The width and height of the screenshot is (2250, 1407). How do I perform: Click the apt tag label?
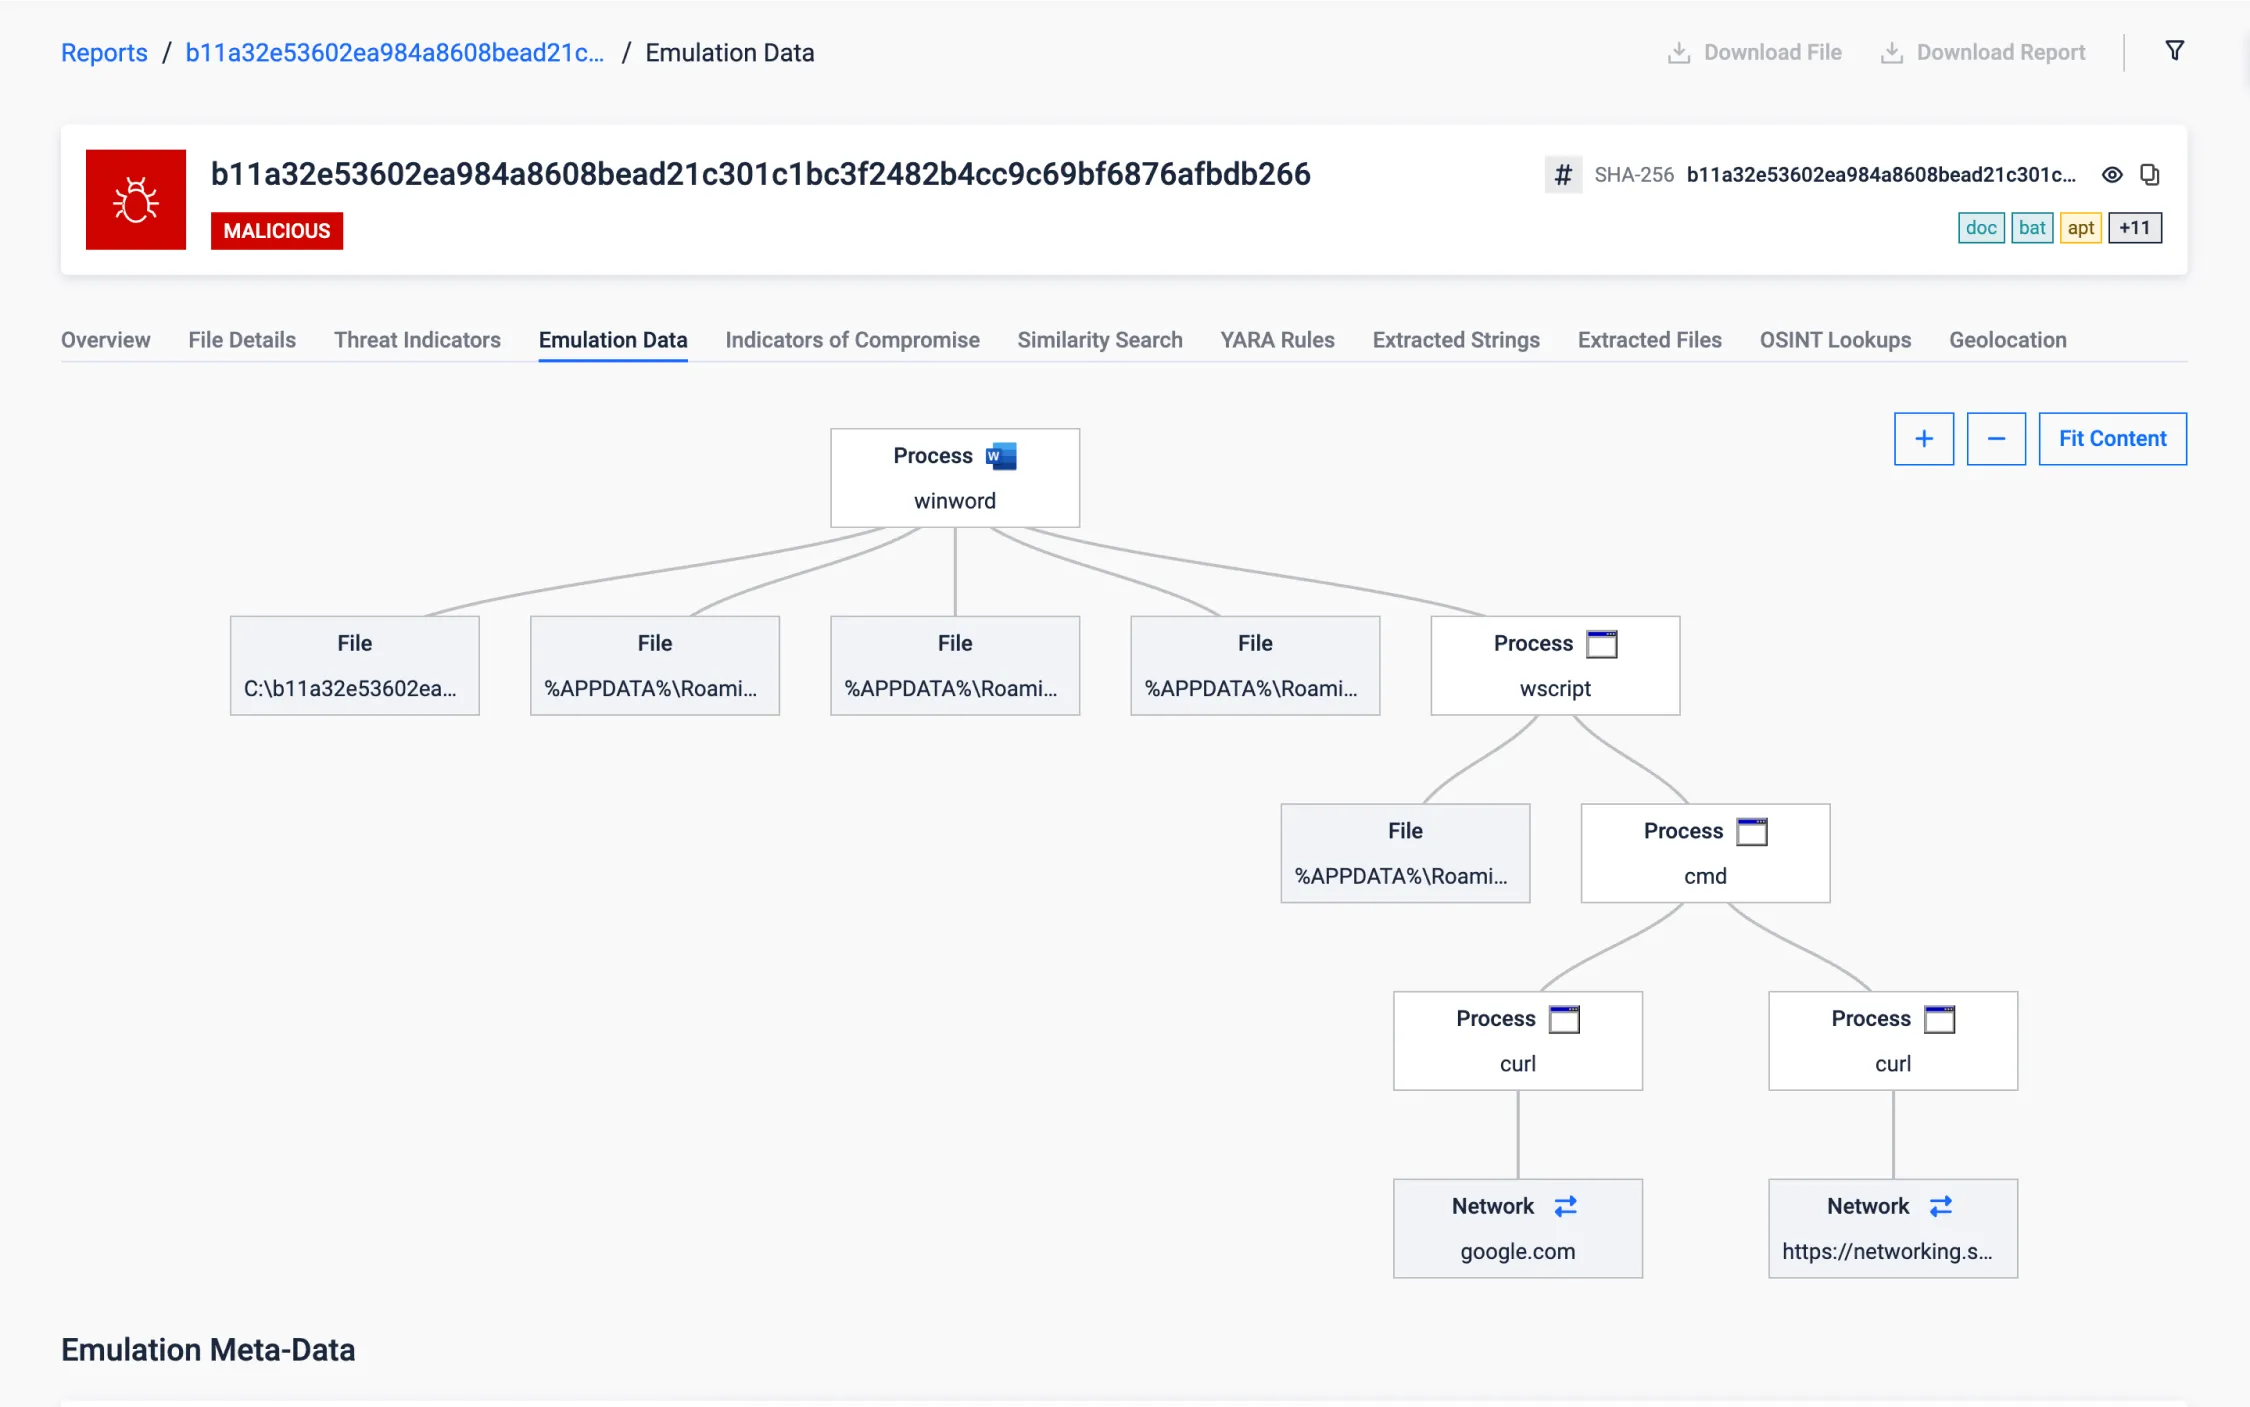point(2080,228)
